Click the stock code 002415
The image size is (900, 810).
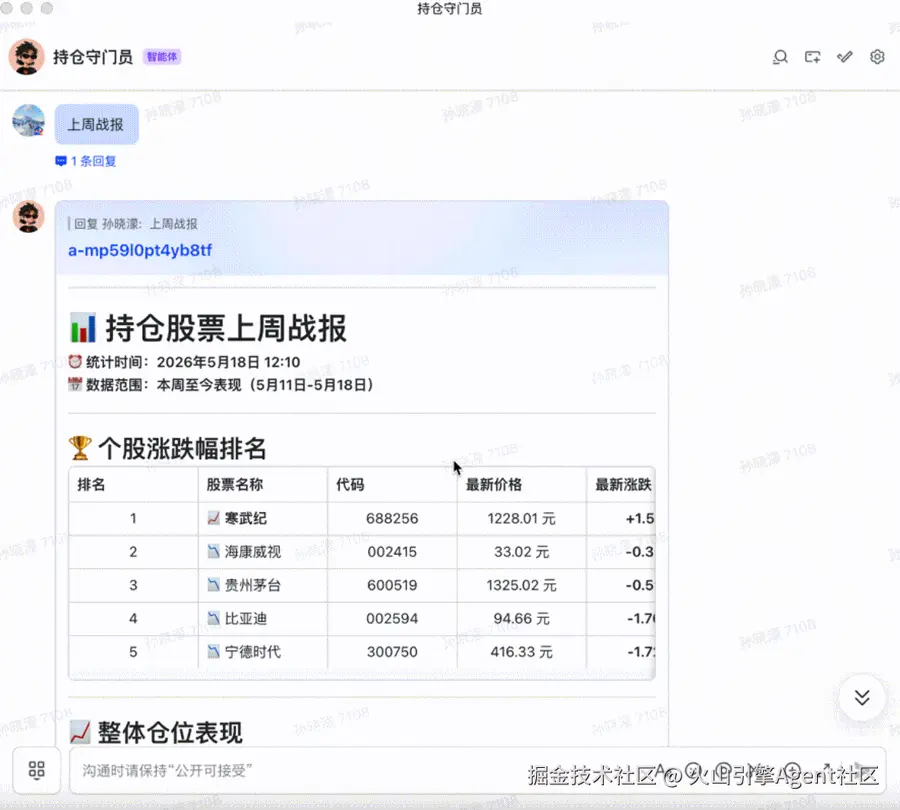click(x=392, y=552)
